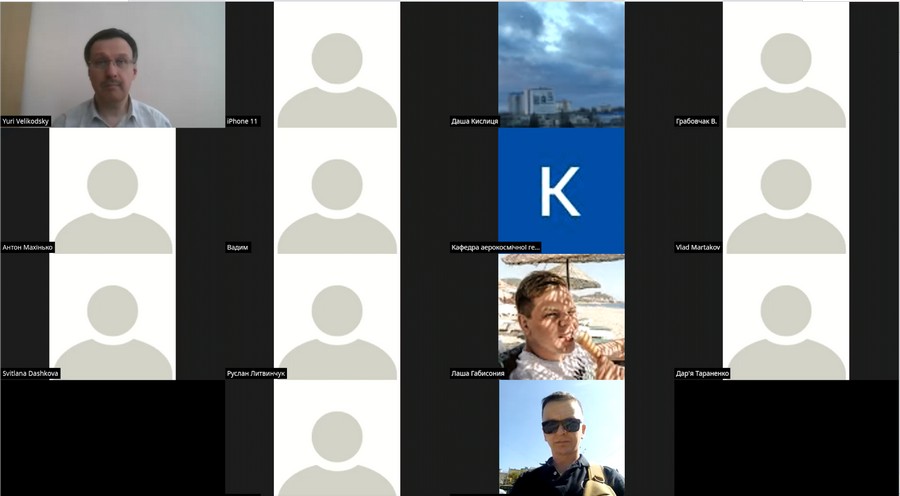
Task: Click the iPhone 11 name label
Action: (243, 121)
